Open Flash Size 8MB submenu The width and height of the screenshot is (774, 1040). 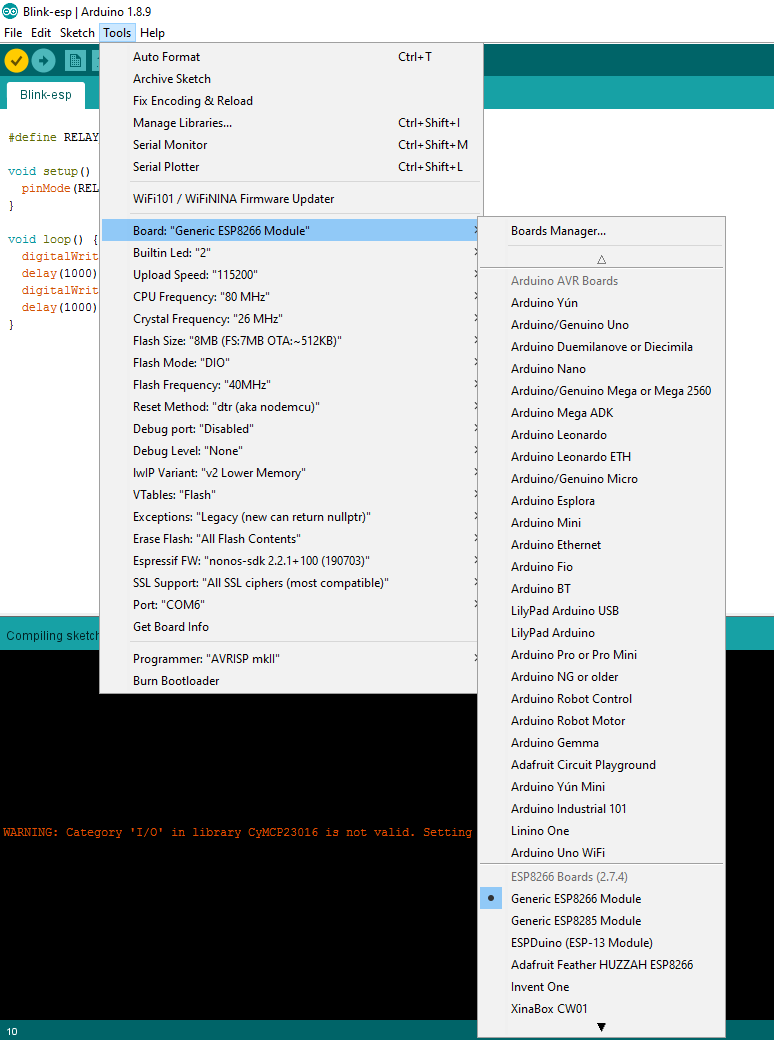[290, 341]
